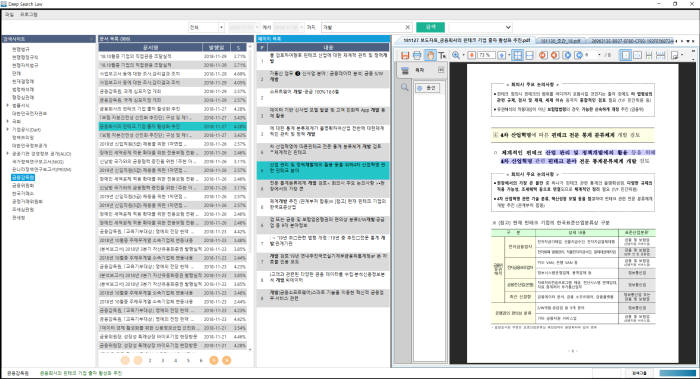Go to last page of the PDF

[x=579, y=55]
